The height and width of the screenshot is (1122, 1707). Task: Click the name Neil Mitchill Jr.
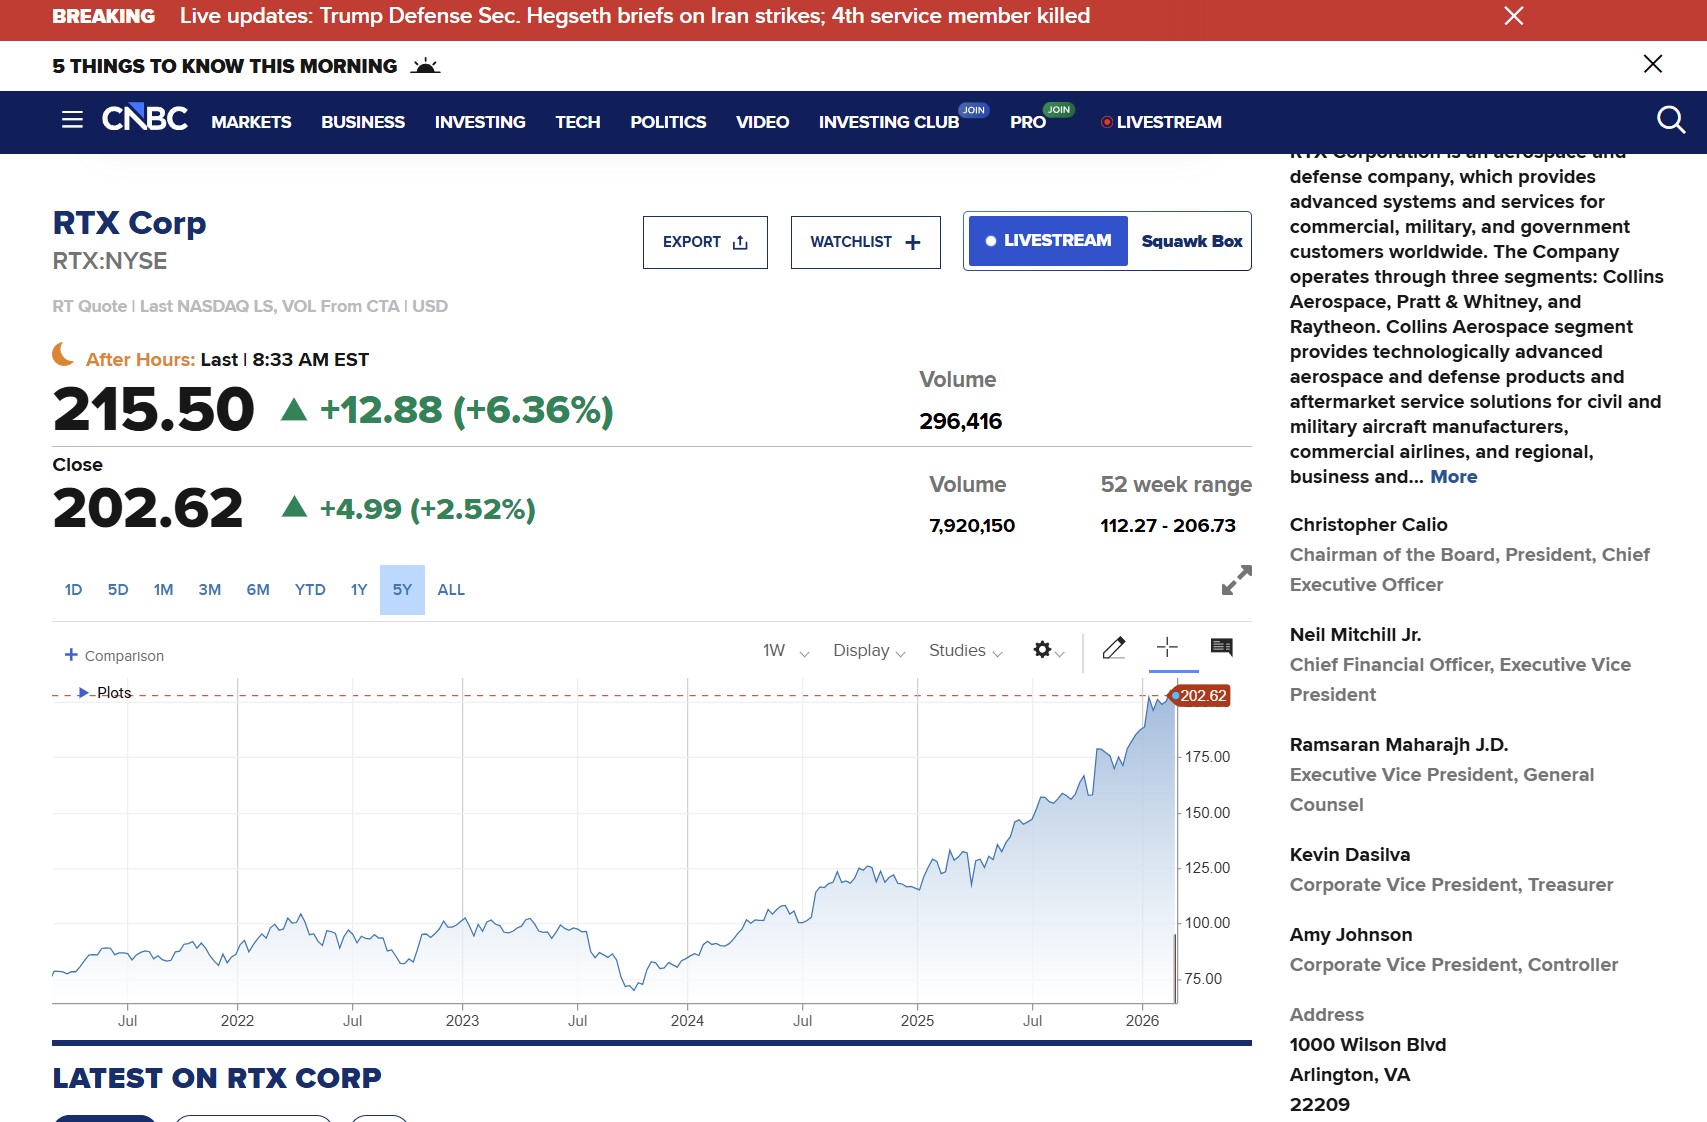pos(1355,635)
